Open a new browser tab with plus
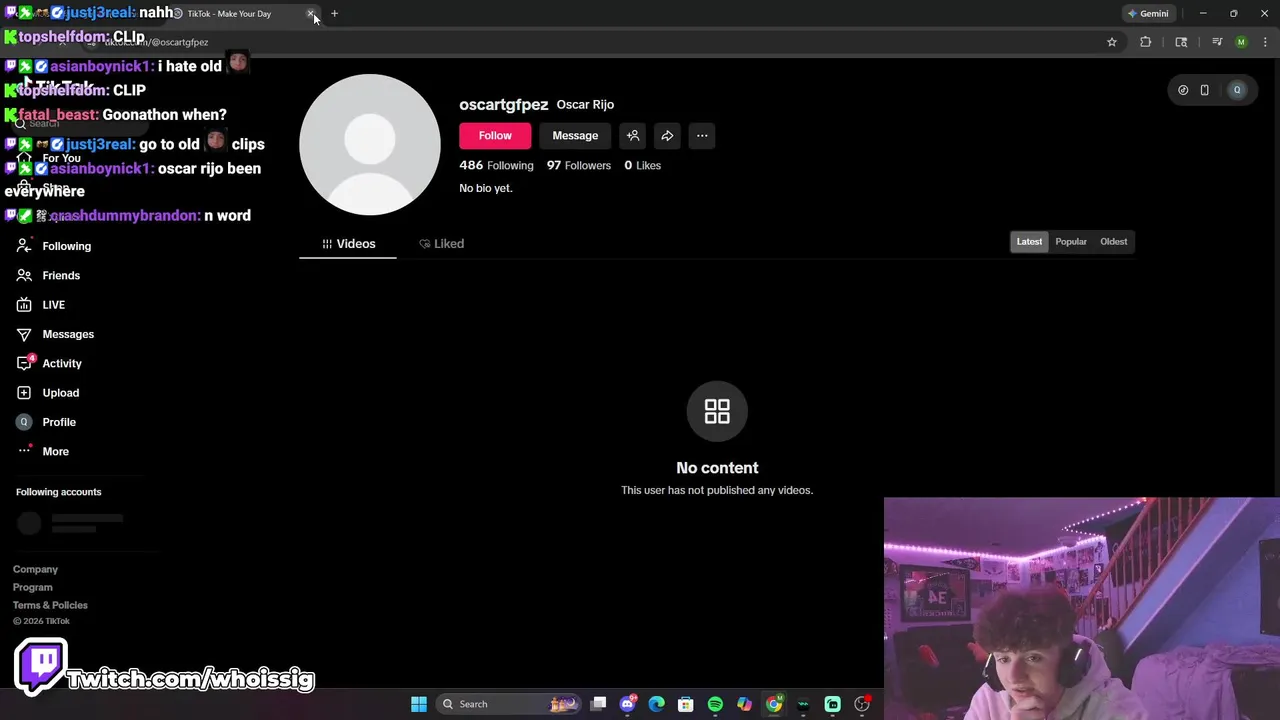The image size is (1280, 720). 334,14
